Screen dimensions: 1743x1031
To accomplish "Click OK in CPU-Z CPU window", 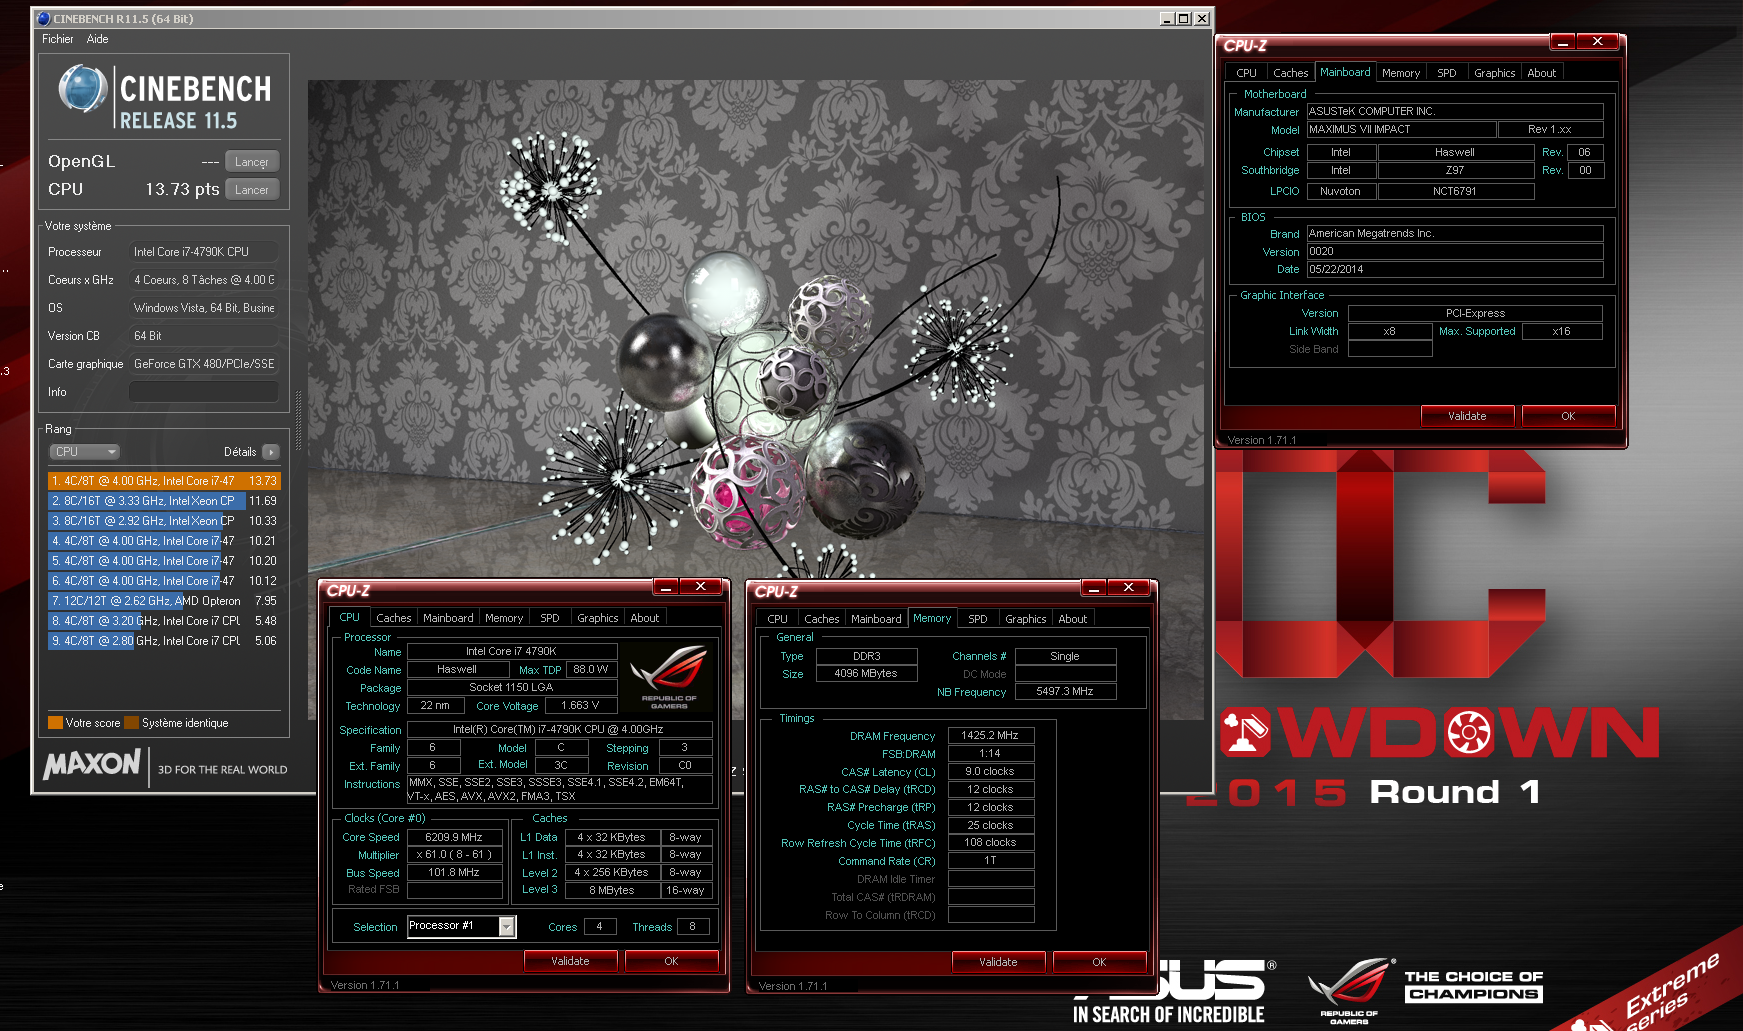I will 671,961.
